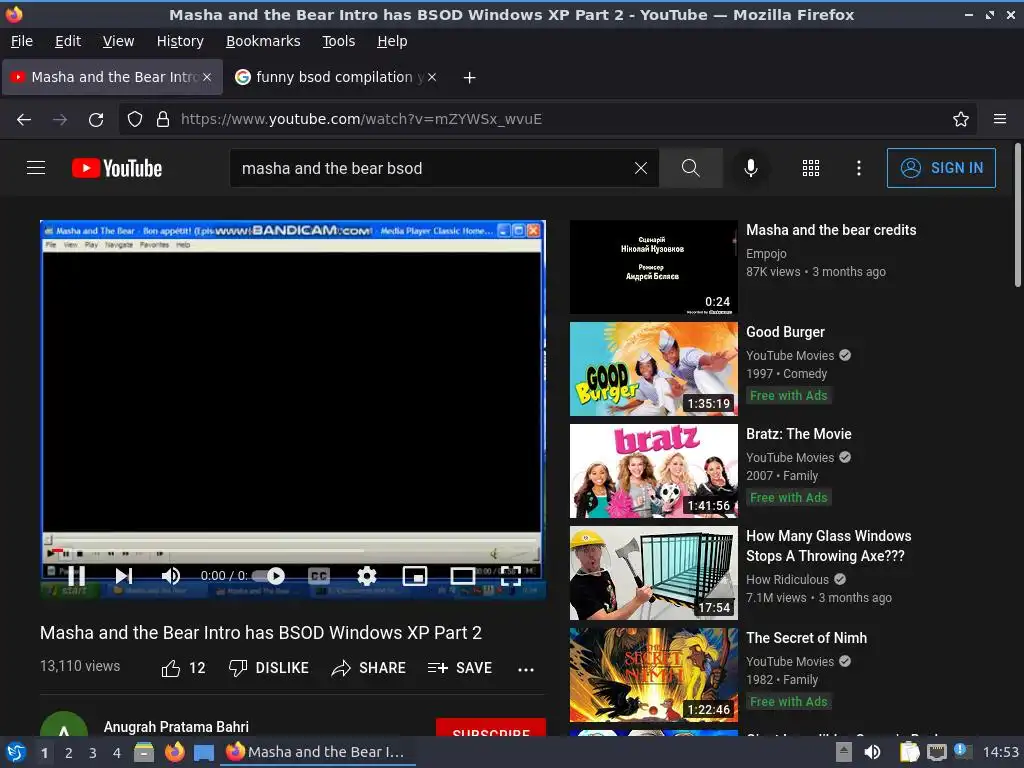
Task: Open the Bookmarks menu
Action: 263,41
